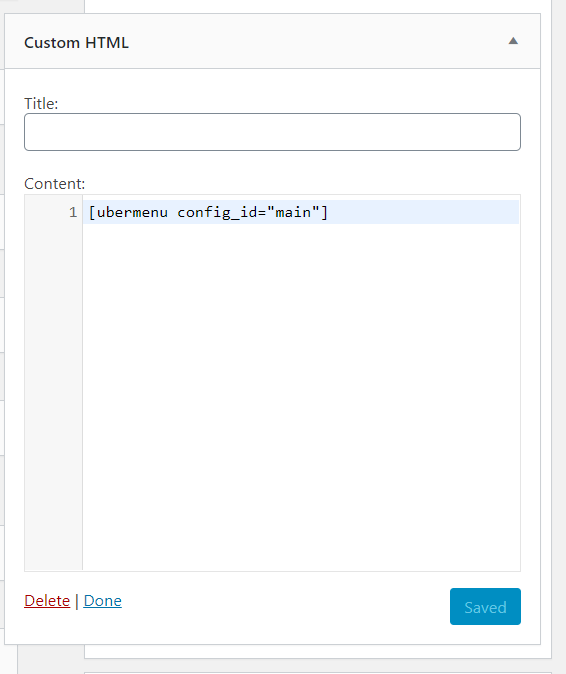Image resolution: width=566 pixels, height=674 pixels.
Task: Click the Delete widget link
Action: pyautogui.click(x=47, y=600)
